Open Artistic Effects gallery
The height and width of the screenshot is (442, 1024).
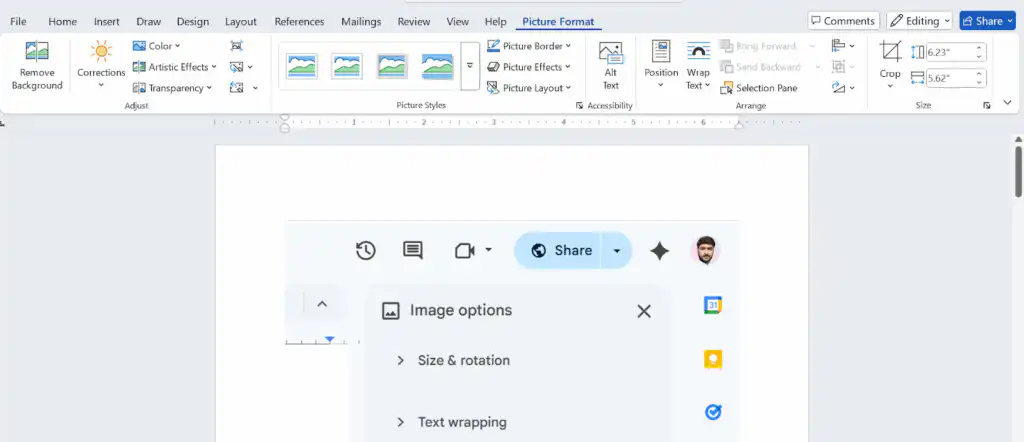(174, 67)
